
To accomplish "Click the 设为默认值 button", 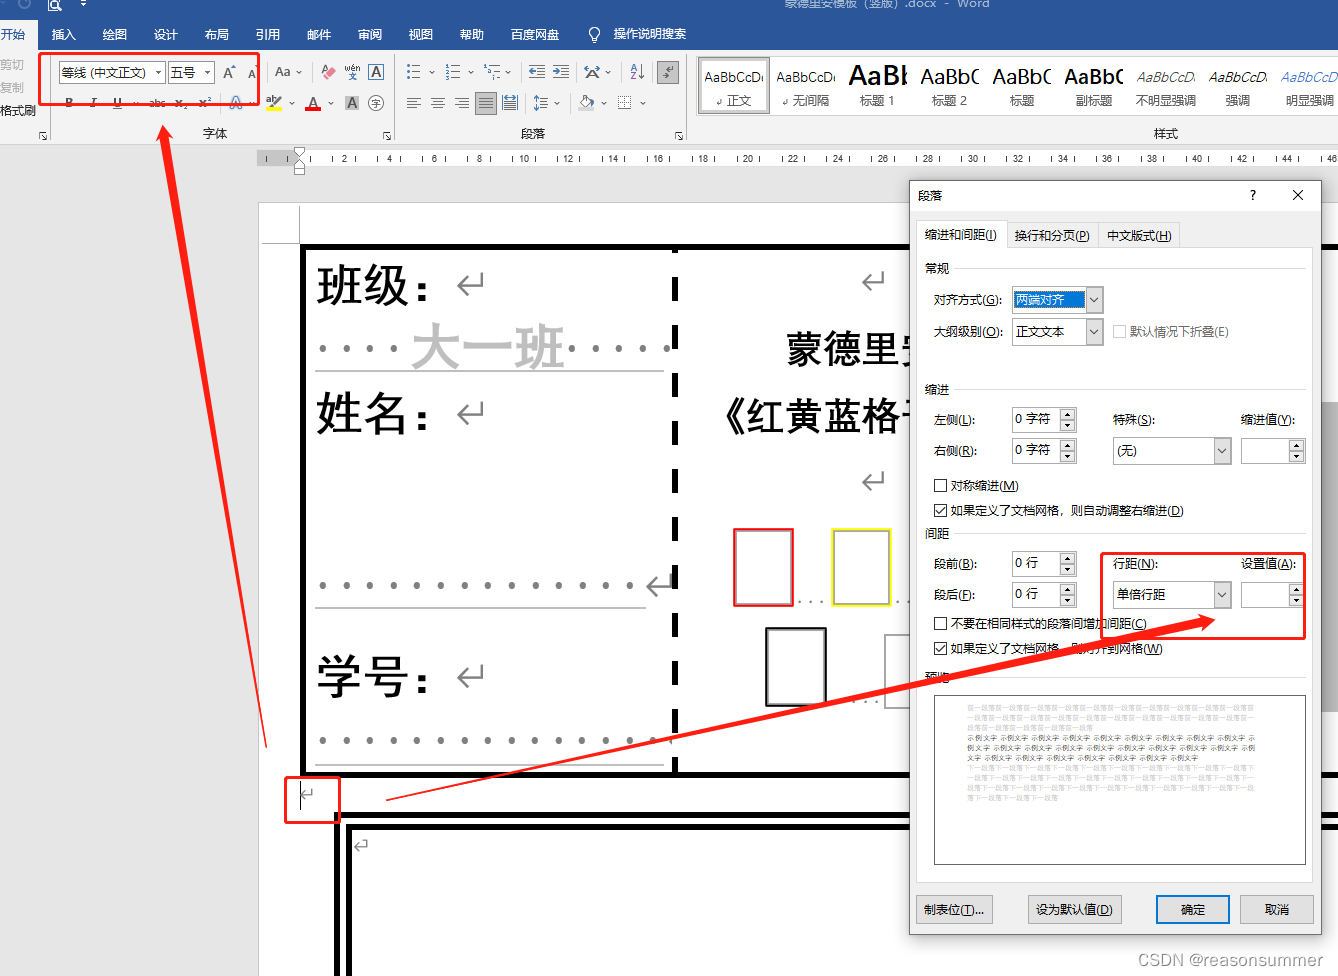I will coord(1074,910).
